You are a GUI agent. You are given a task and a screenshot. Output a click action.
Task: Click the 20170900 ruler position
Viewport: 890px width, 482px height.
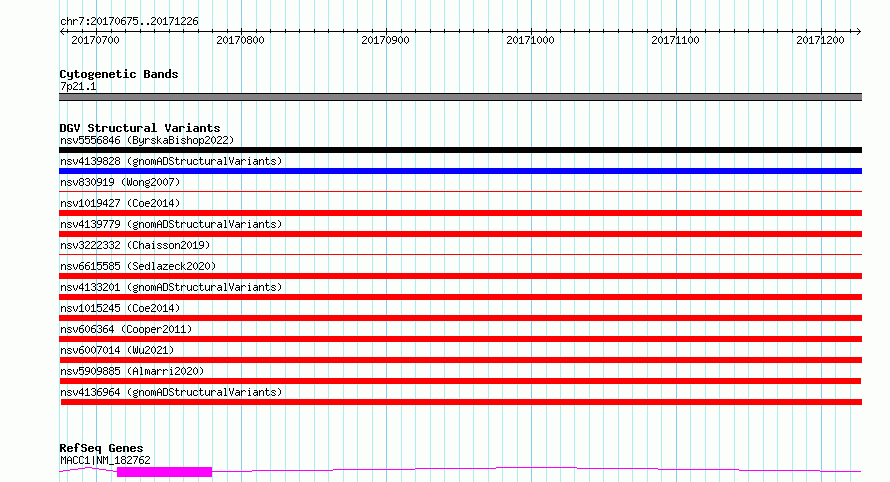coord(385,40)
